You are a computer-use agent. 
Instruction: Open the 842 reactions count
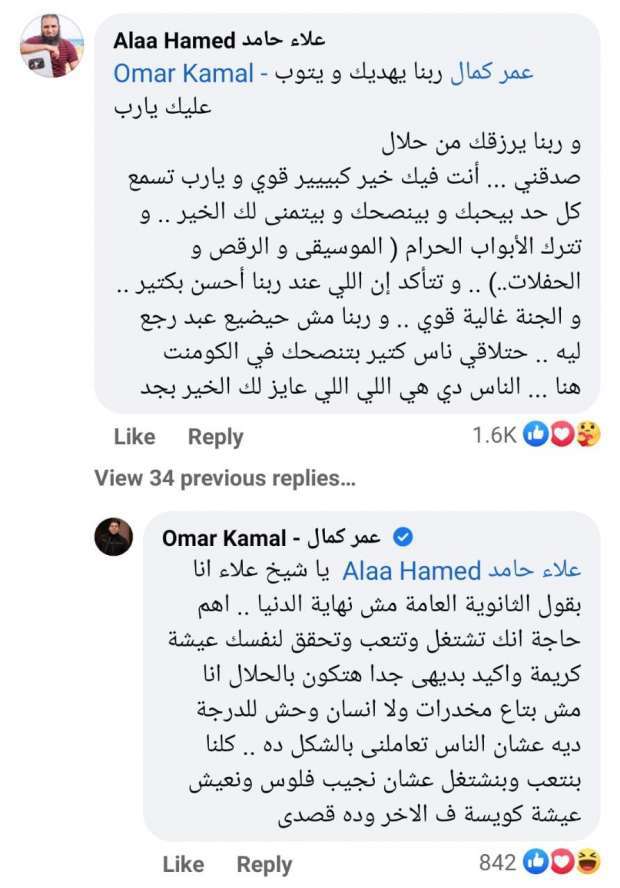(498, 863)
